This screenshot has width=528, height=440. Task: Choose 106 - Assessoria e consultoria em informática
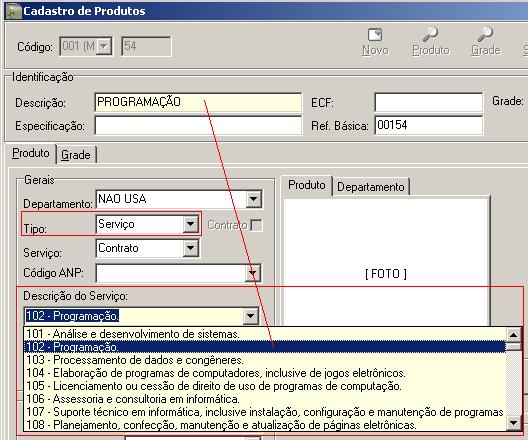click(265, 399)
